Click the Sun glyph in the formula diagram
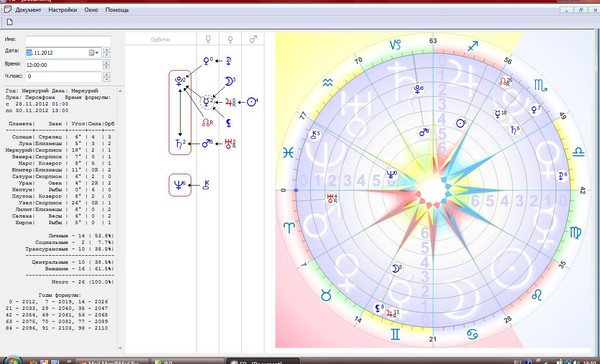 click(x=252, y=102)
